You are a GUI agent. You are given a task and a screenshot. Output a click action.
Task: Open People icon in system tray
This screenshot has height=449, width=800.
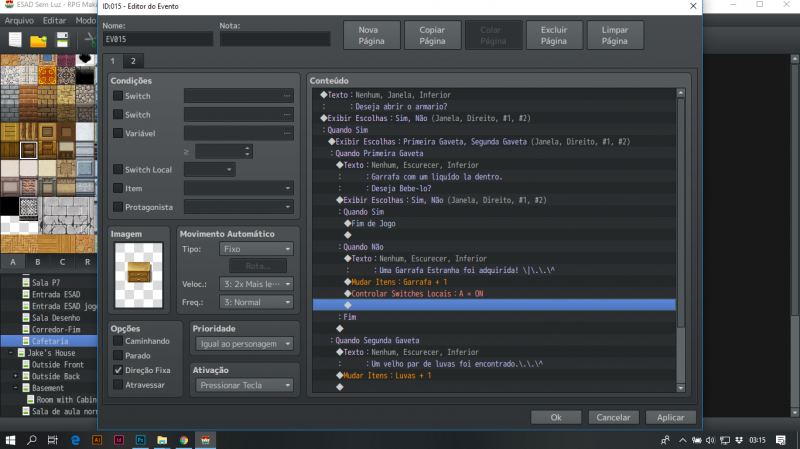pyautogui.click(x=665, y=440)
